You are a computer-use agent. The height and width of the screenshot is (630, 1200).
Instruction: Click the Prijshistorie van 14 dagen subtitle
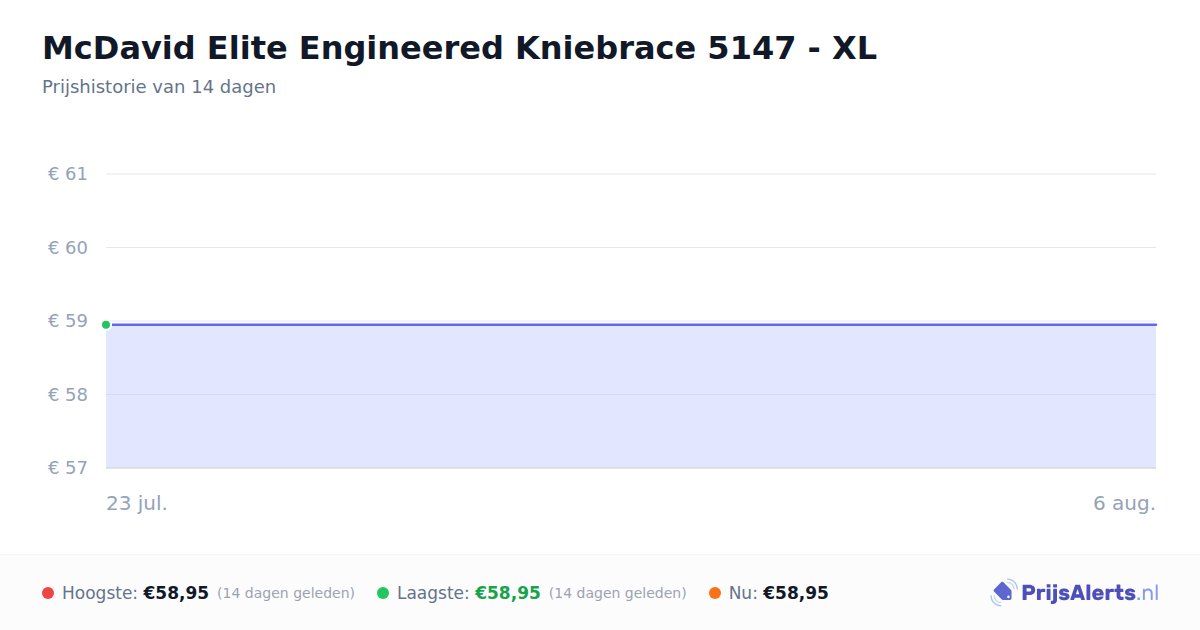click(x=159, y=87)
